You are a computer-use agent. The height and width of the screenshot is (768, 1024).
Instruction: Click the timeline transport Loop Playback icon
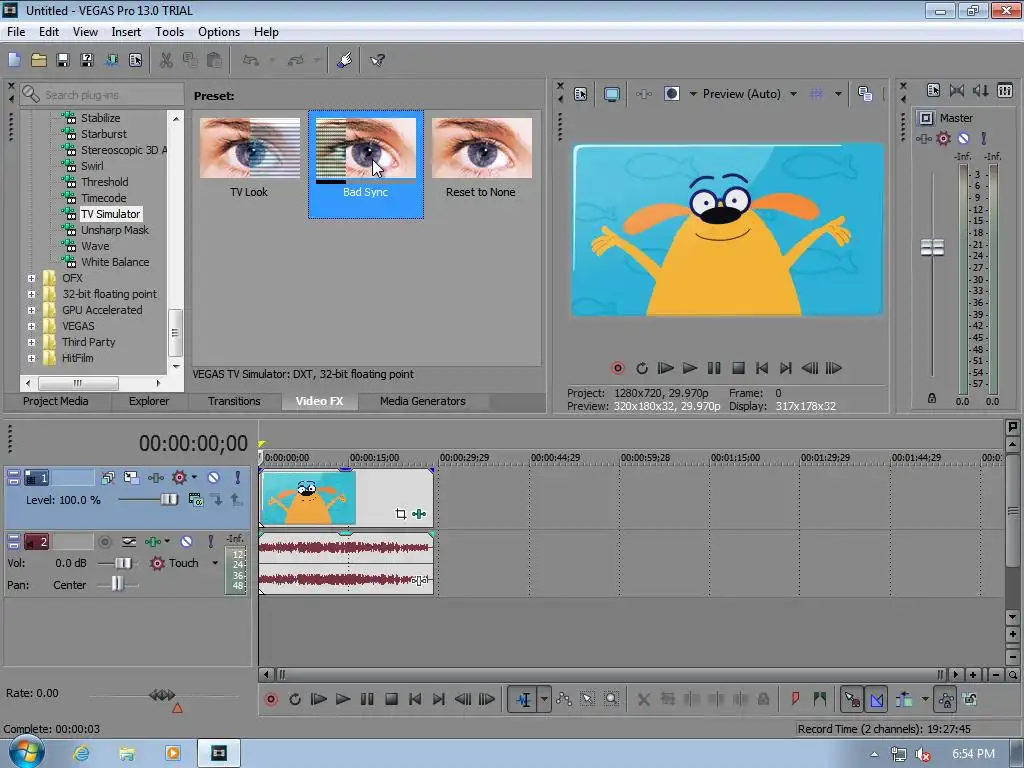[295, 699]
